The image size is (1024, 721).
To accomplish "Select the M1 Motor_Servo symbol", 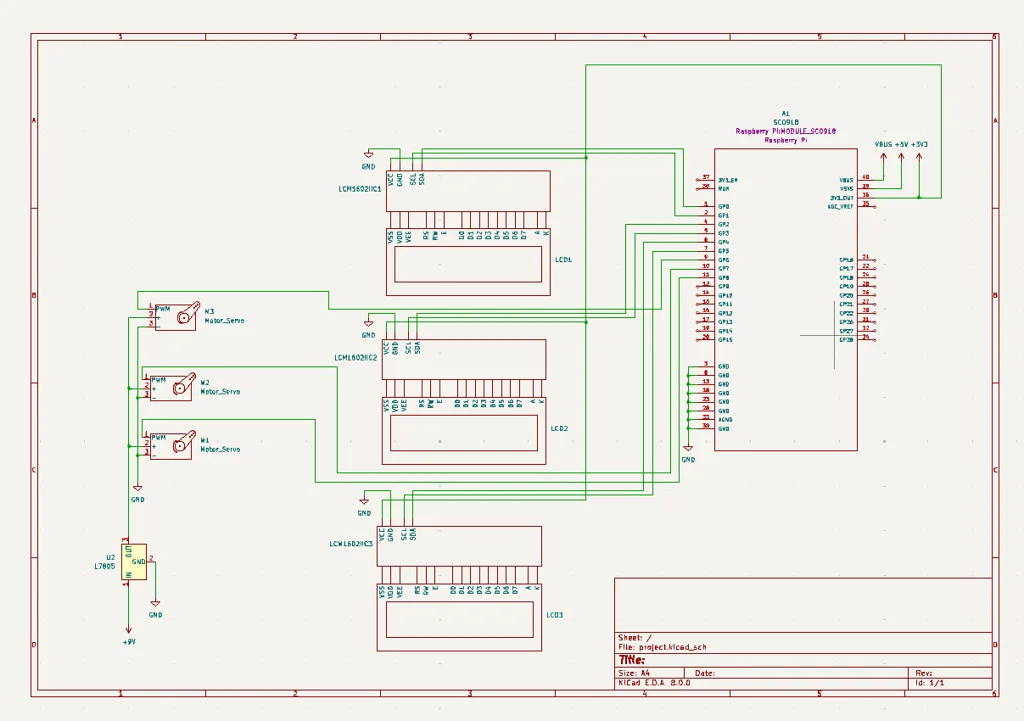I will [x=172, y=445].
